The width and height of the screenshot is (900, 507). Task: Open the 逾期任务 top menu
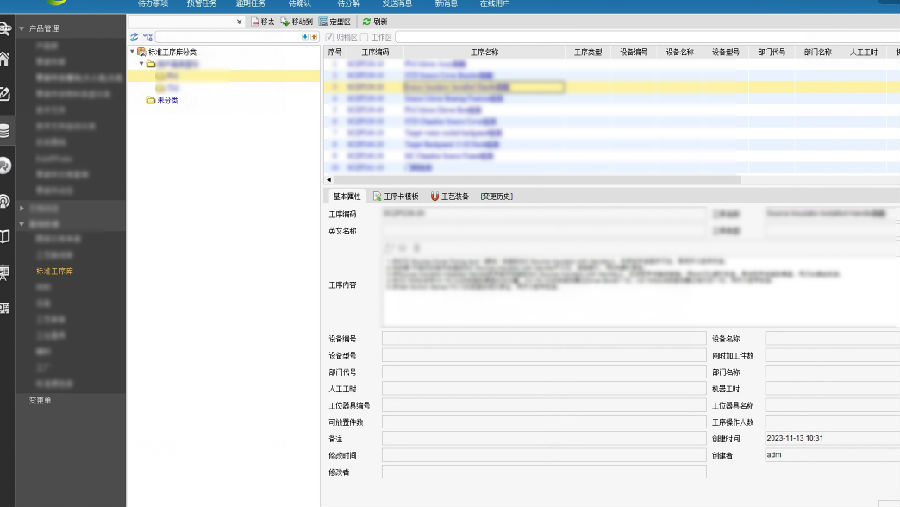pyautogui.click(x=250, y=3)
